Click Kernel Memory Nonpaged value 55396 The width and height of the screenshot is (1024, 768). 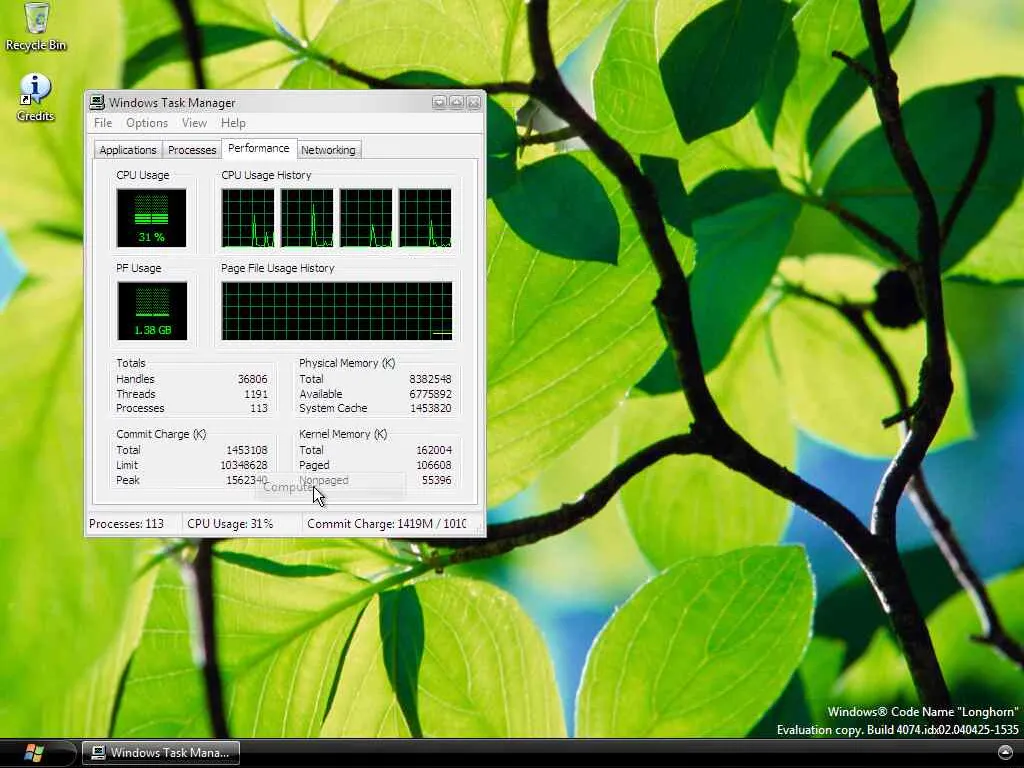437,480
